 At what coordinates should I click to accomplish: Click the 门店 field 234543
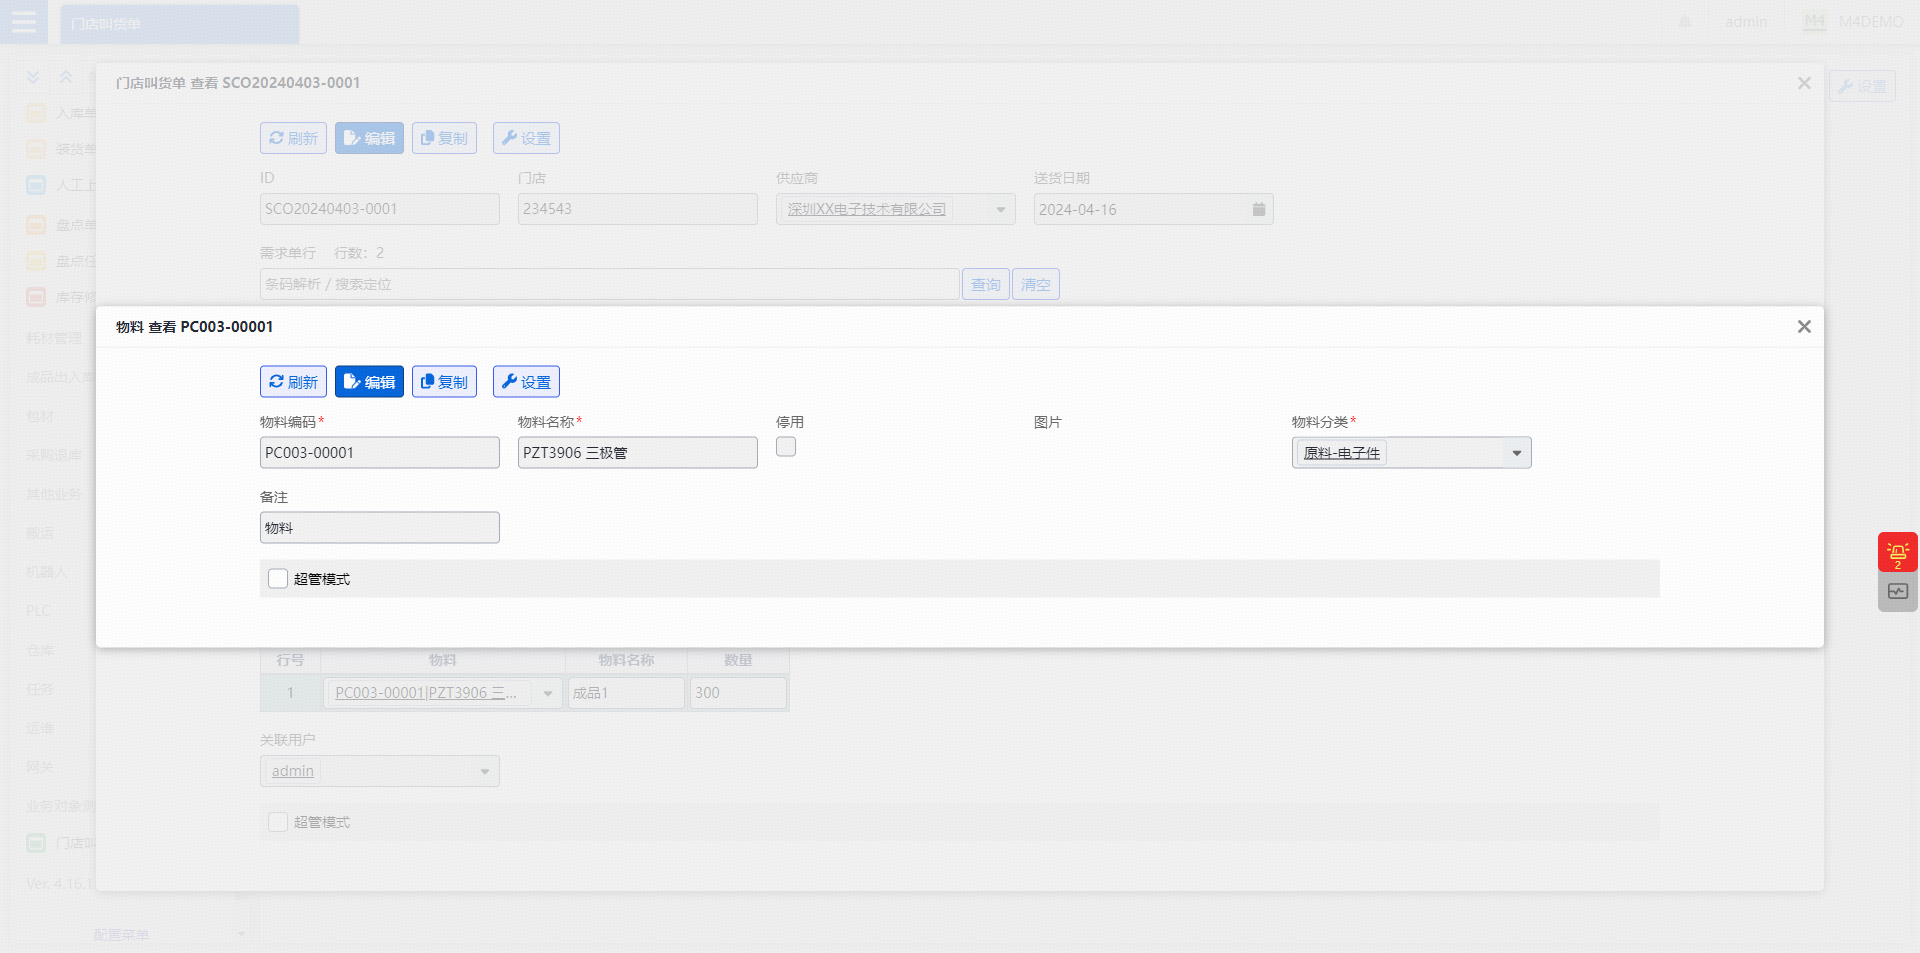click(x=638, y=209)
